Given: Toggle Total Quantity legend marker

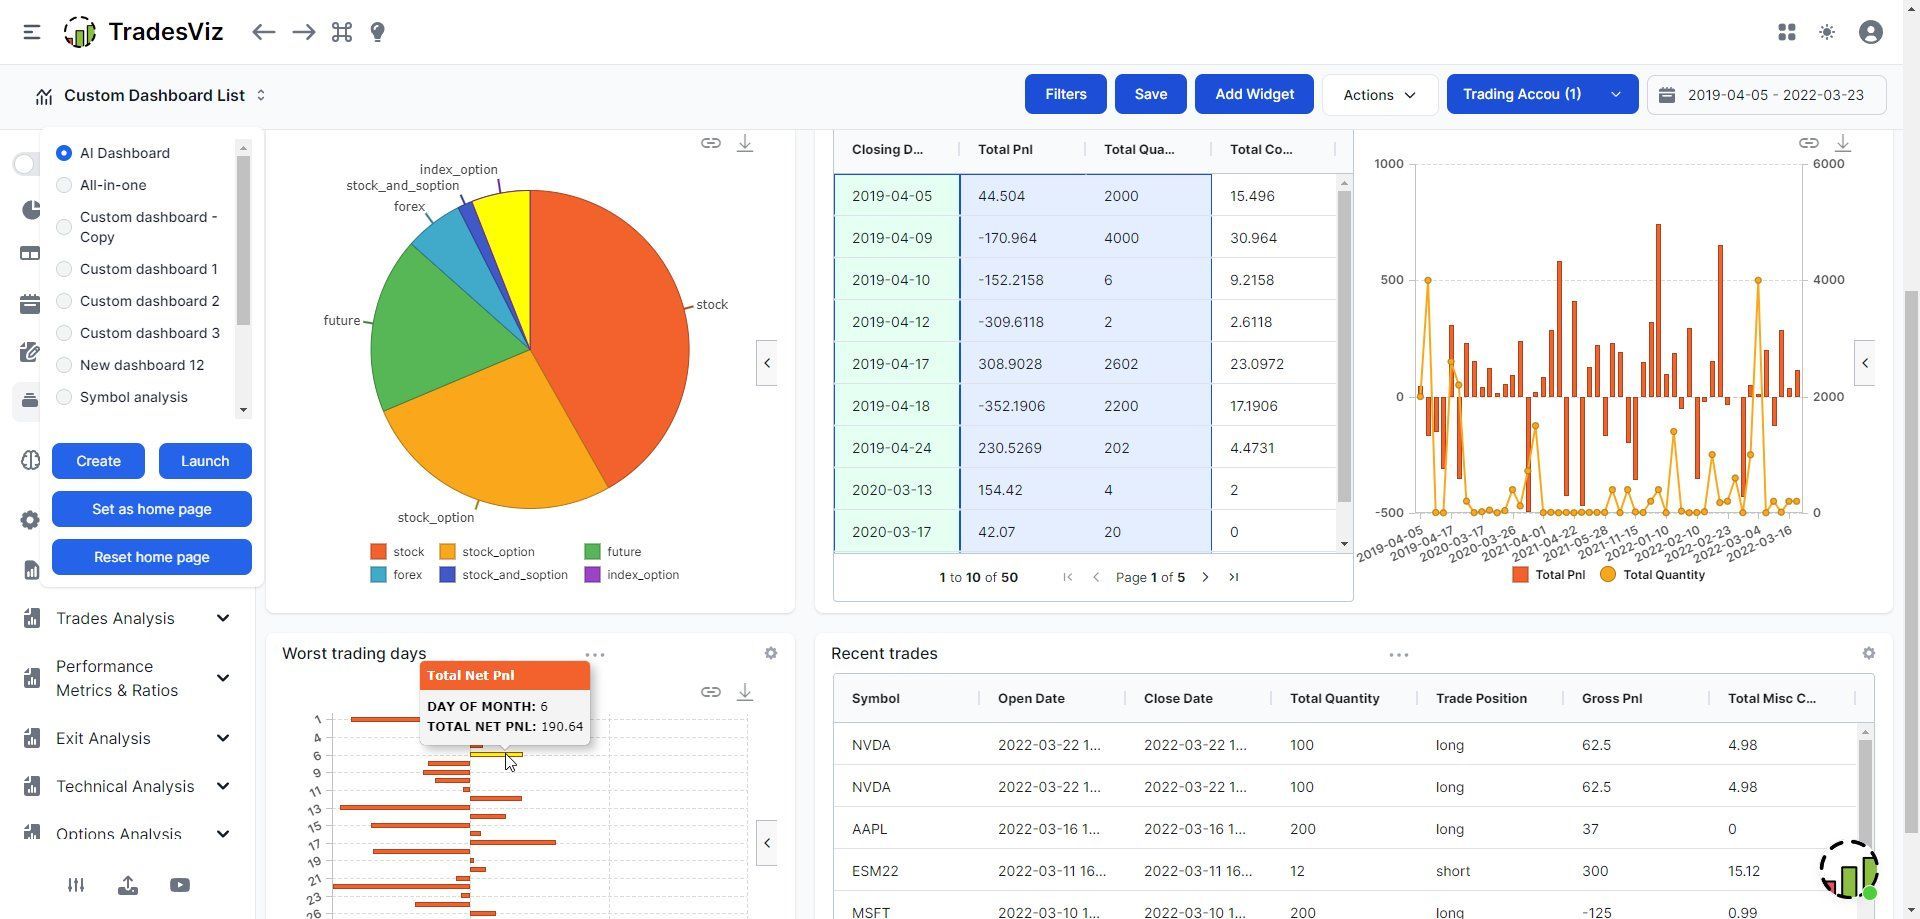Looking at the screenshot, I should point(1608,575).
